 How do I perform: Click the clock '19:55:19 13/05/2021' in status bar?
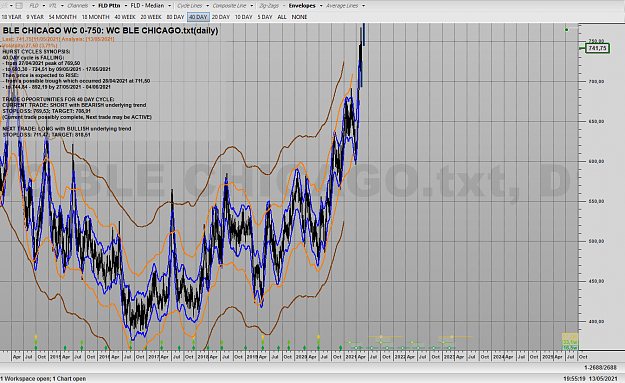[590, 379]
